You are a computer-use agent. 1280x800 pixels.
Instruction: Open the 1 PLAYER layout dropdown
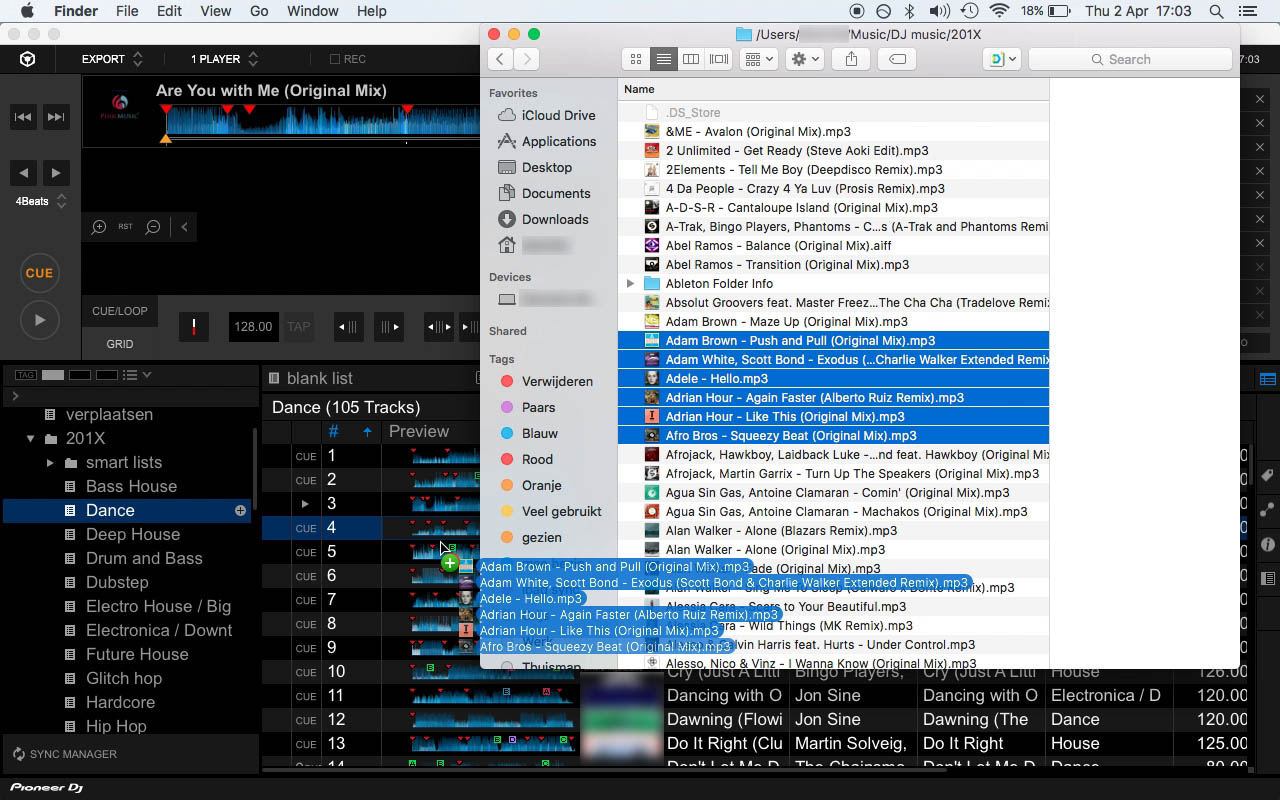(x=224, y=59)
